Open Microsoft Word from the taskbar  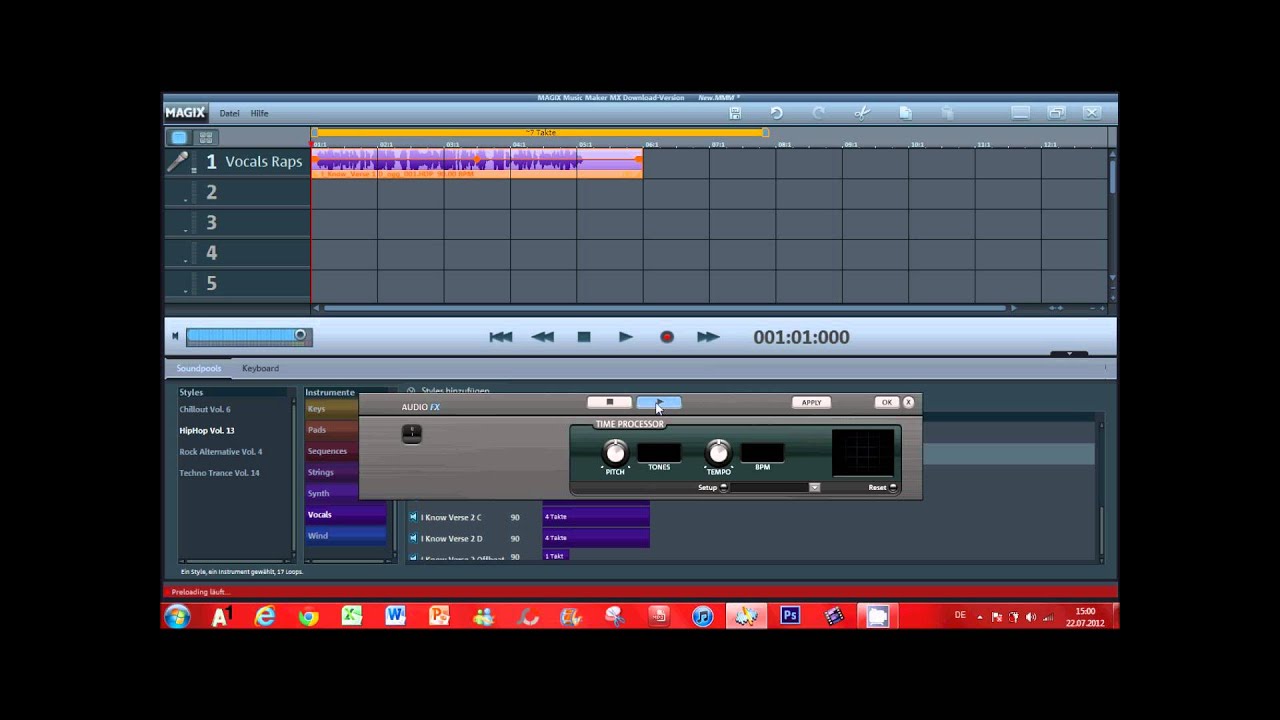click(x=396, y=616)
